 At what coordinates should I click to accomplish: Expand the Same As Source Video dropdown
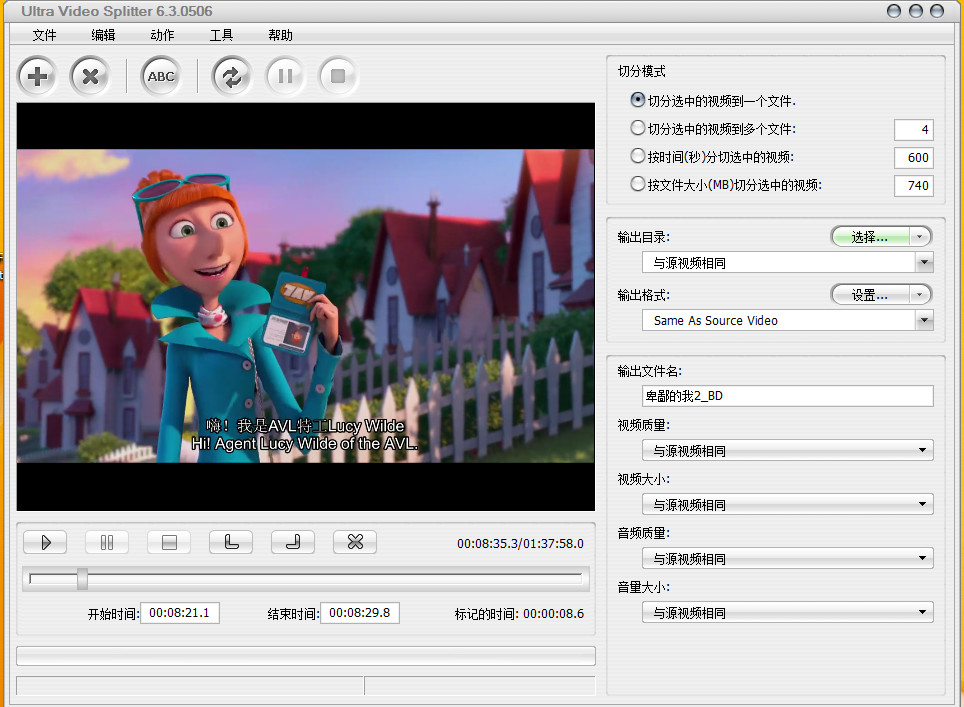924,321
